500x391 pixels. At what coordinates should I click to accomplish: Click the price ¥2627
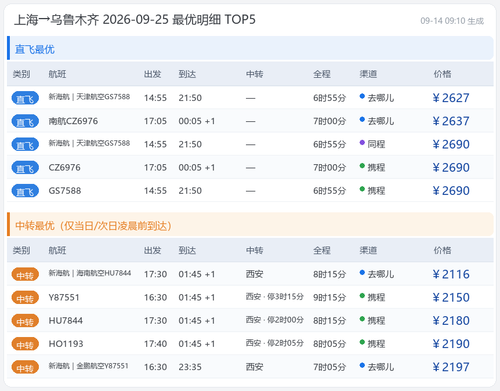click(x=451, y=98)
